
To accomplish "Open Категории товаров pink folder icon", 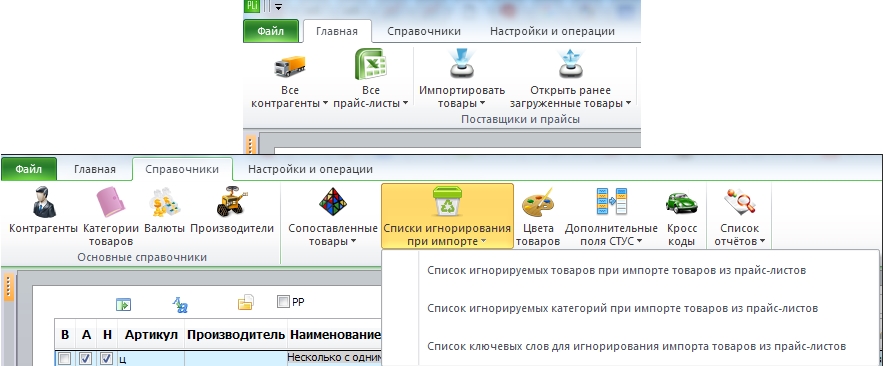I will pyautogui.click(x=110, y=202).
